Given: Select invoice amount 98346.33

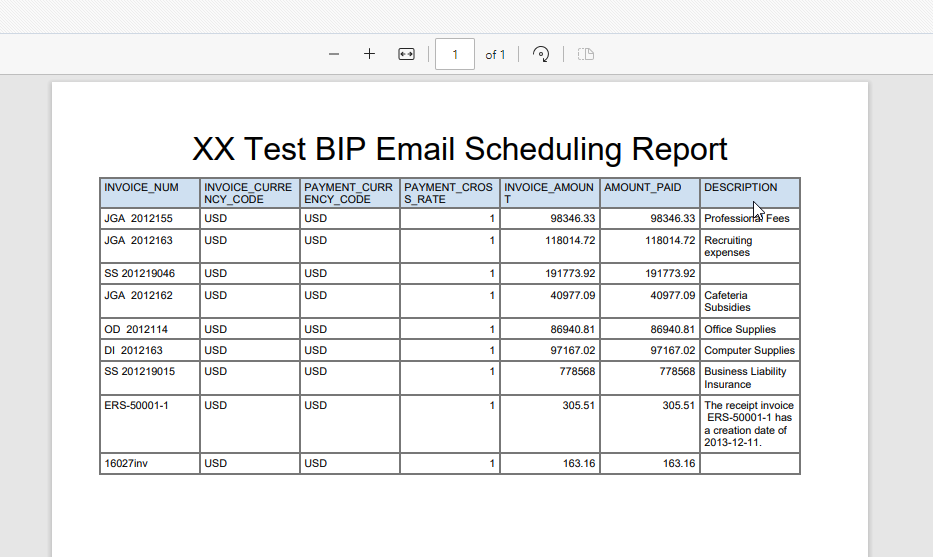Looking at the screenshot, I should coord(572,218).
